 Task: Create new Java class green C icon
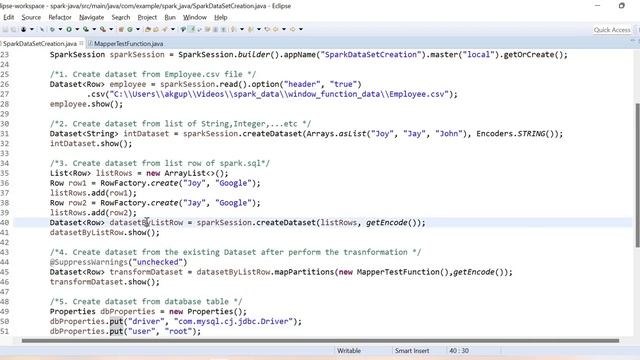pyautogui.click(x=130, y=29)
